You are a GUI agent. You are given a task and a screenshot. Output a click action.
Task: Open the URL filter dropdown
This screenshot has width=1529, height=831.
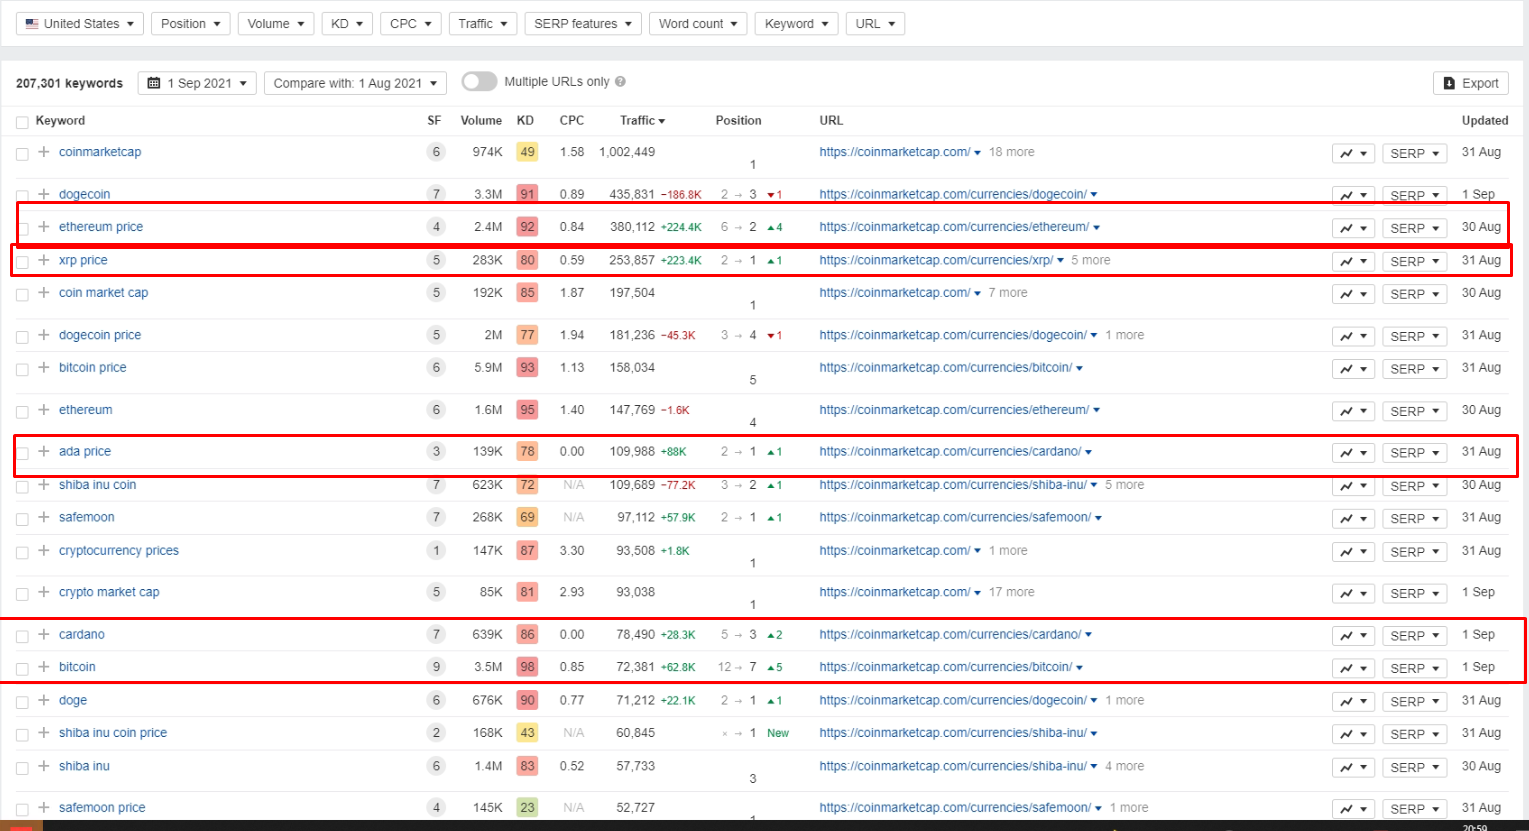click(x=875, y=23)
